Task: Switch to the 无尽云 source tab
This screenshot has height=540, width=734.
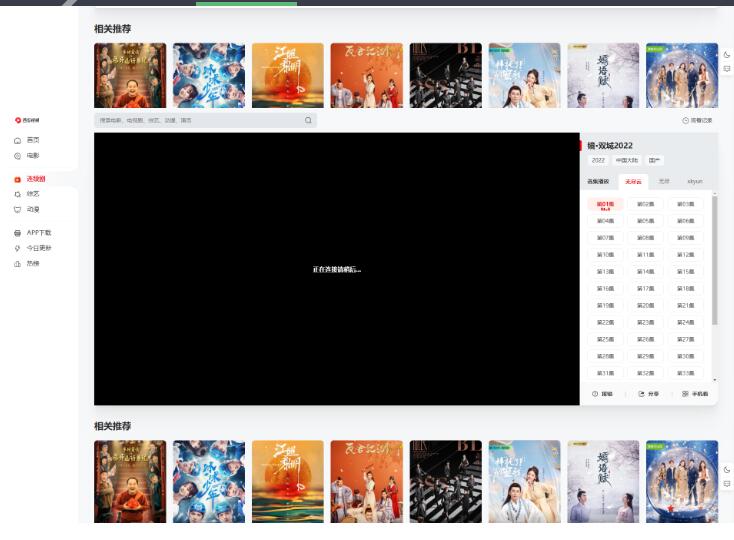Action: (x=634, y=182)
